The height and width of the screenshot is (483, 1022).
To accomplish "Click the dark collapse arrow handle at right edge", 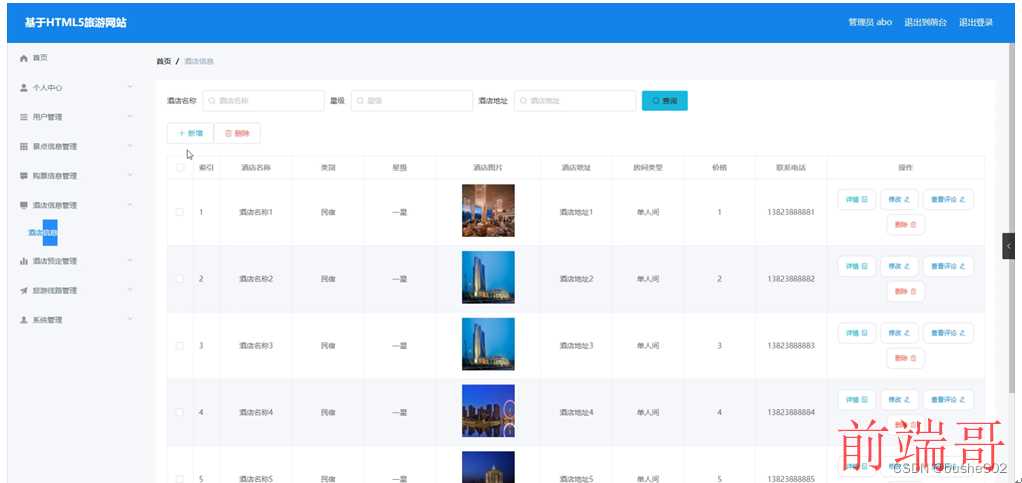I will click(x=1008, y=246).
